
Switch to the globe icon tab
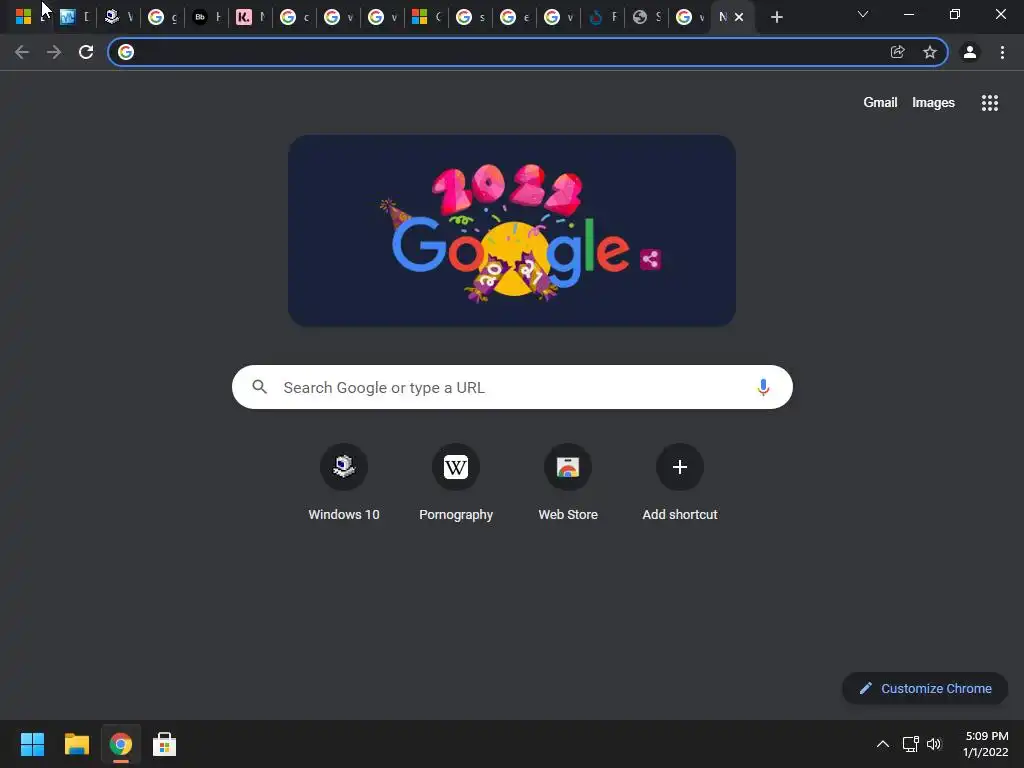click(x=647, y=17)
